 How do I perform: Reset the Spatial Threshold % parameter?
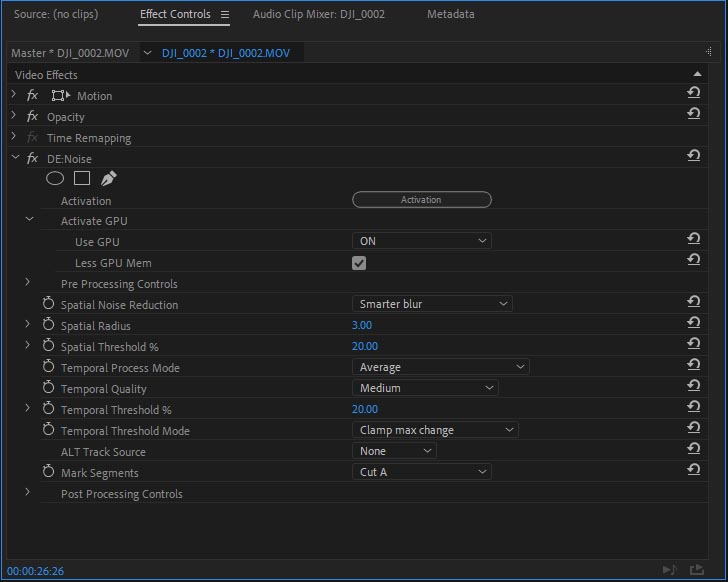tap(693, 344)
